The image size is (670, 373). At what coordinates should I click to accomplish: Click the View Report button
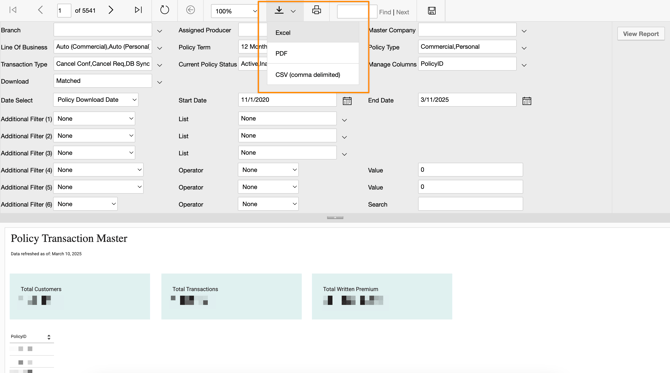click(641, 34)
